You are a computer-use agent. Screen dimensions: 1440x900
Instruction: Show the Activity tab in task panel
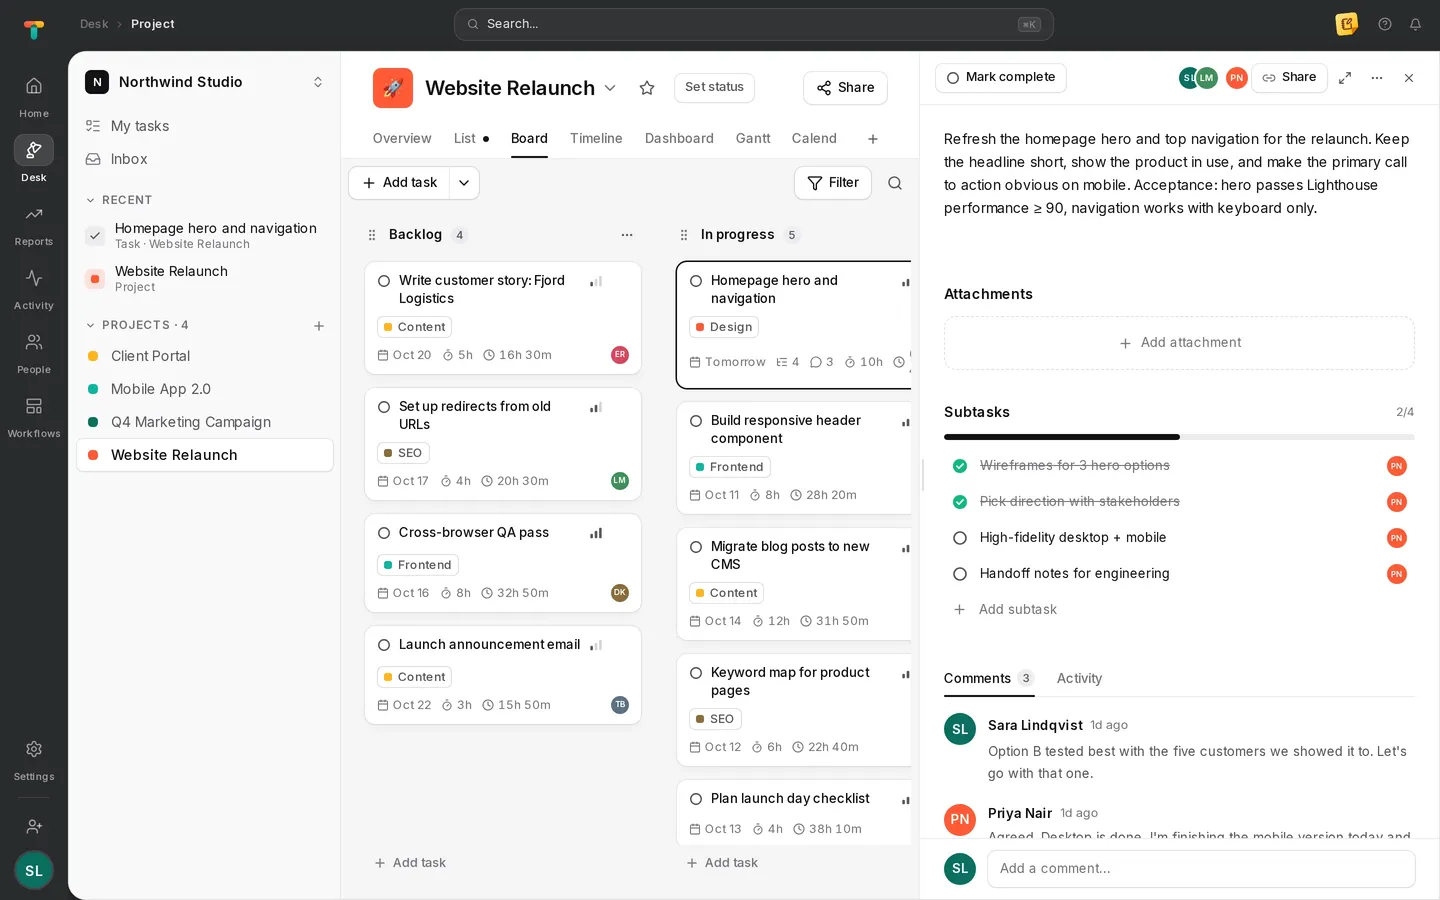[1079, 678]
